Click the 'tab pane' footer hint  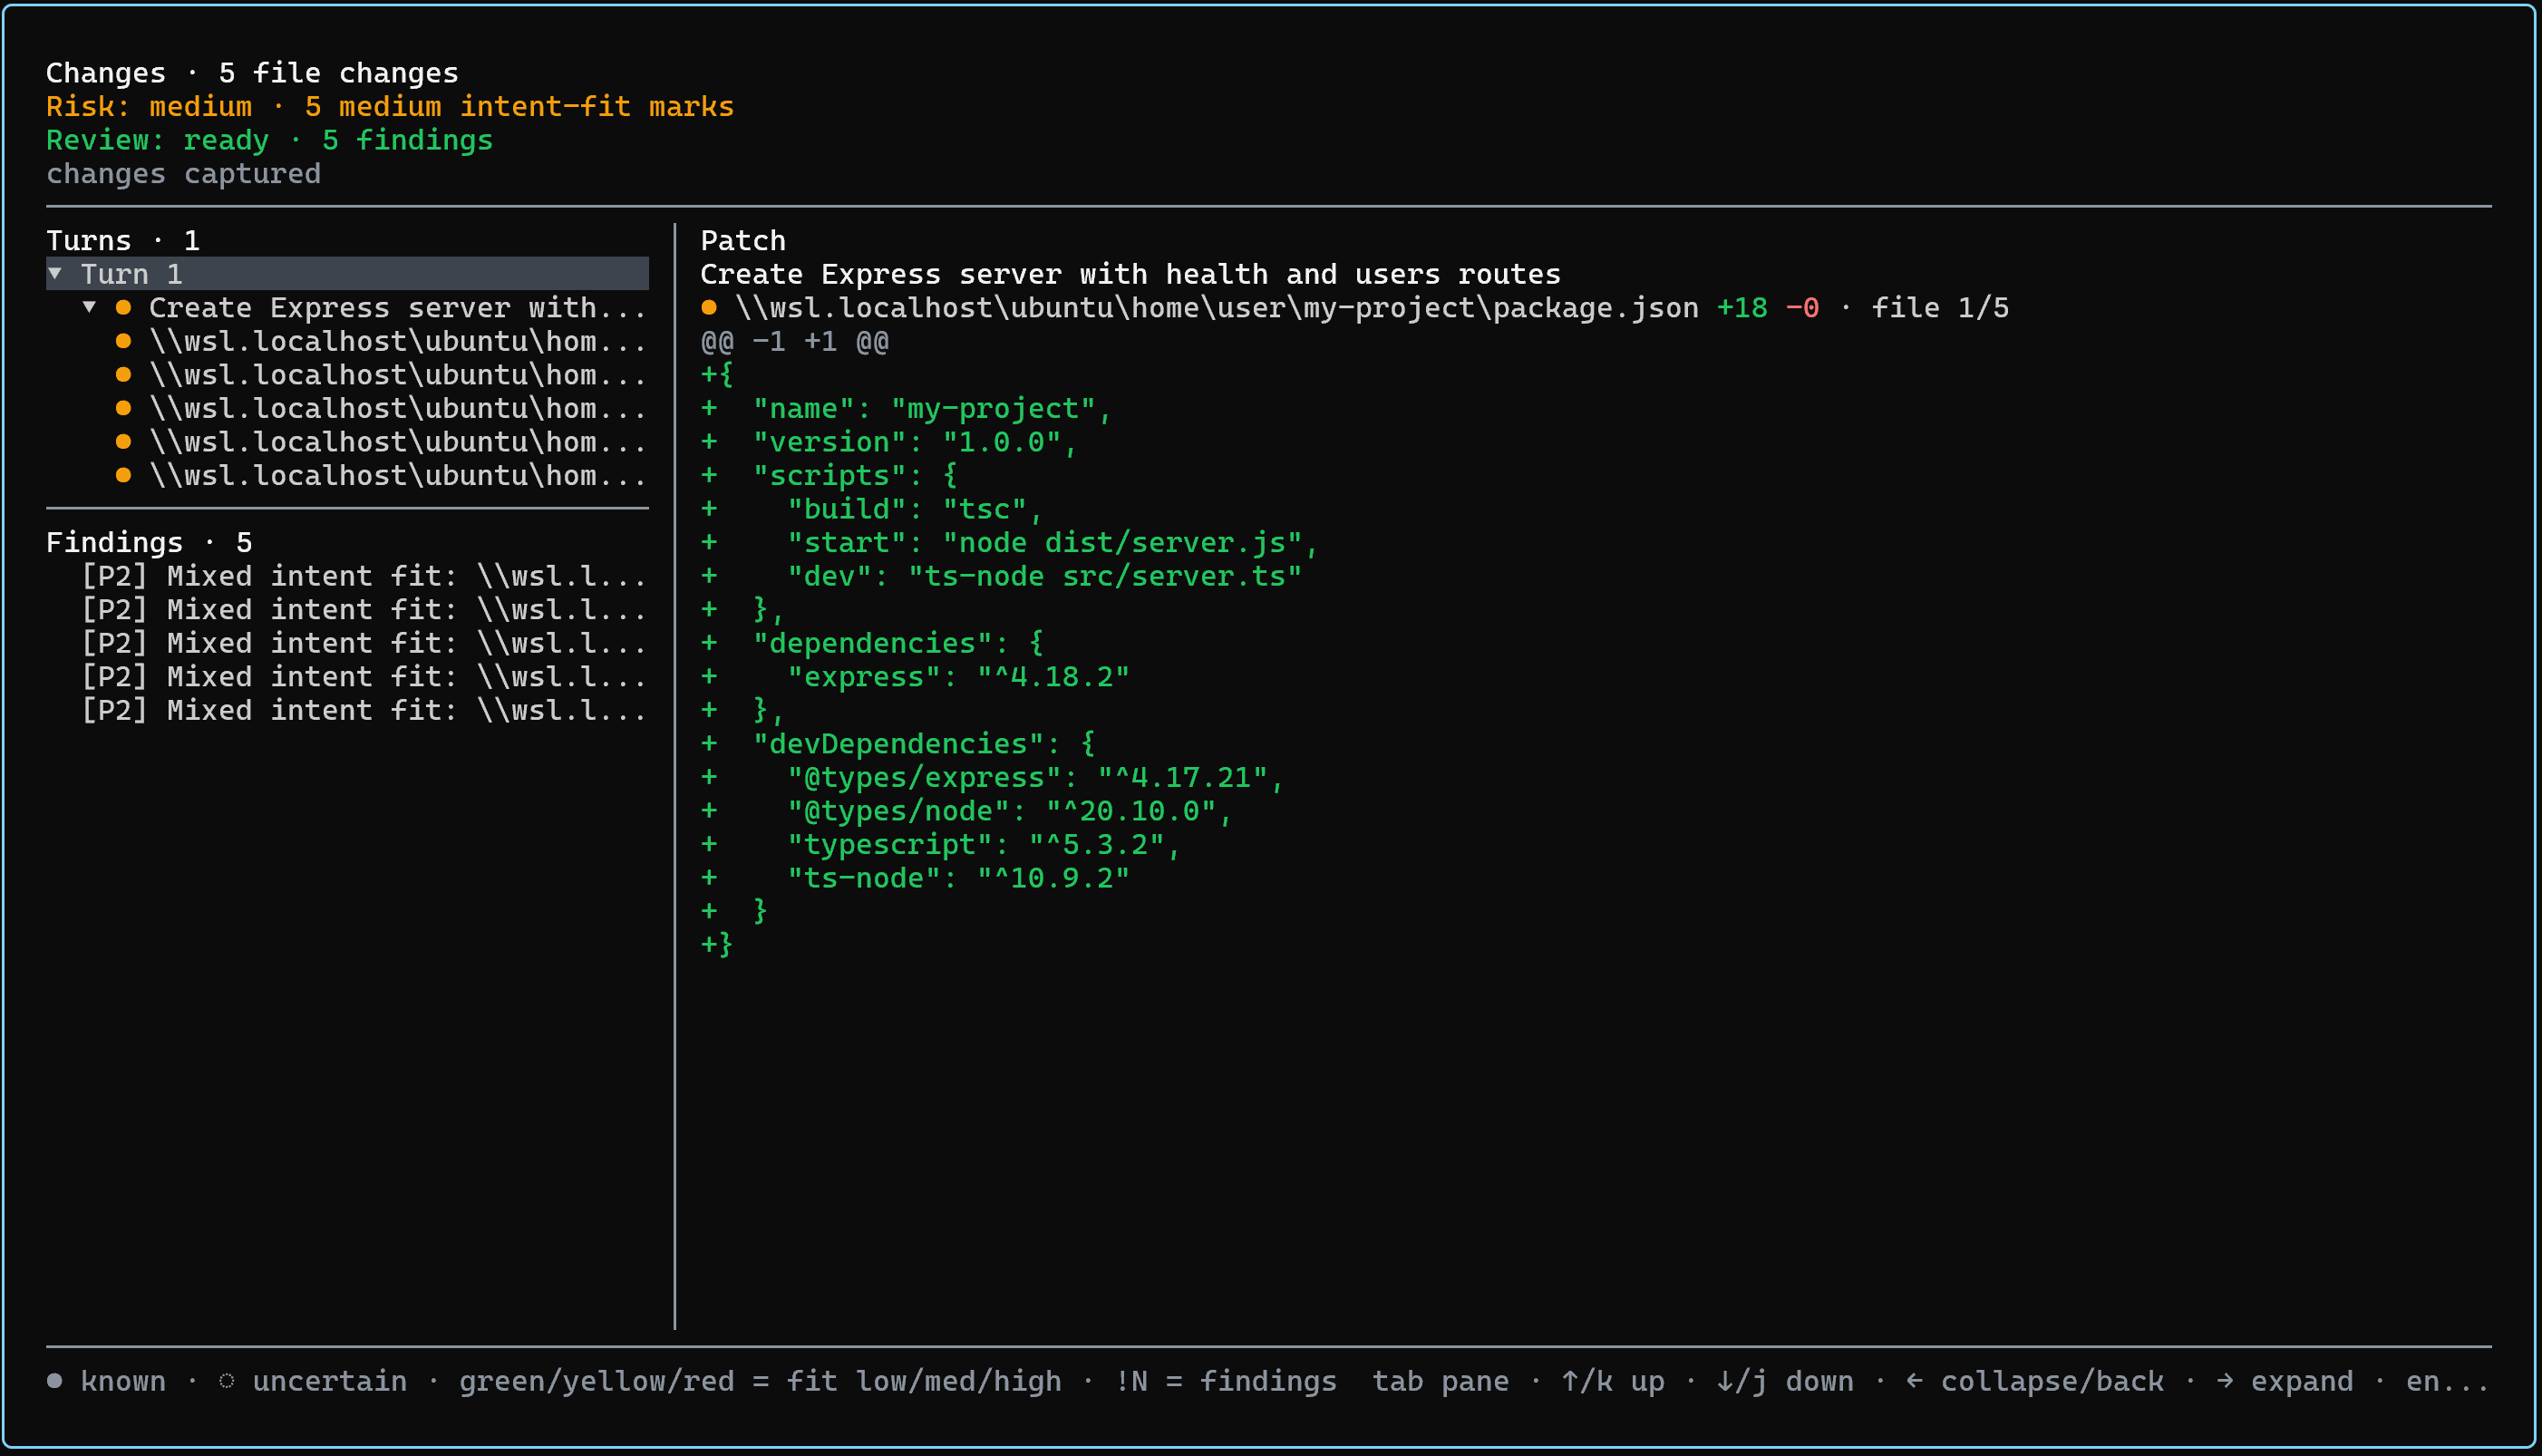(1440, 1381)
